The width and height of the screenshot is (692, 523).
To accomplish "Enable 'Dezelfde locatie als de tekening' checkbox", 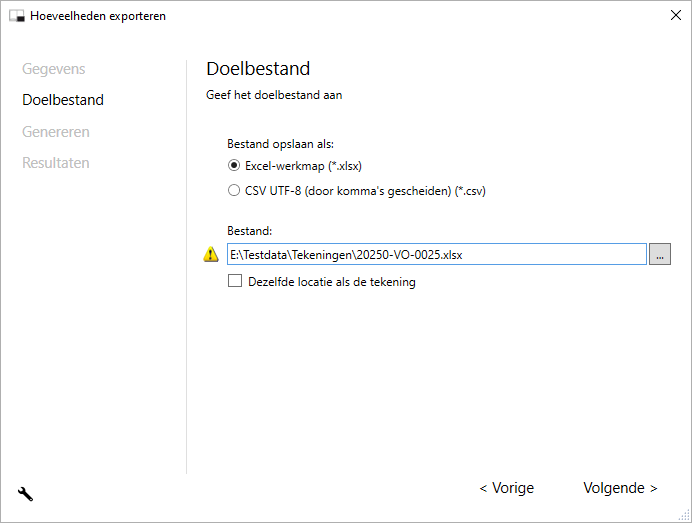I will pyautogui.click(x=235, y=282).
